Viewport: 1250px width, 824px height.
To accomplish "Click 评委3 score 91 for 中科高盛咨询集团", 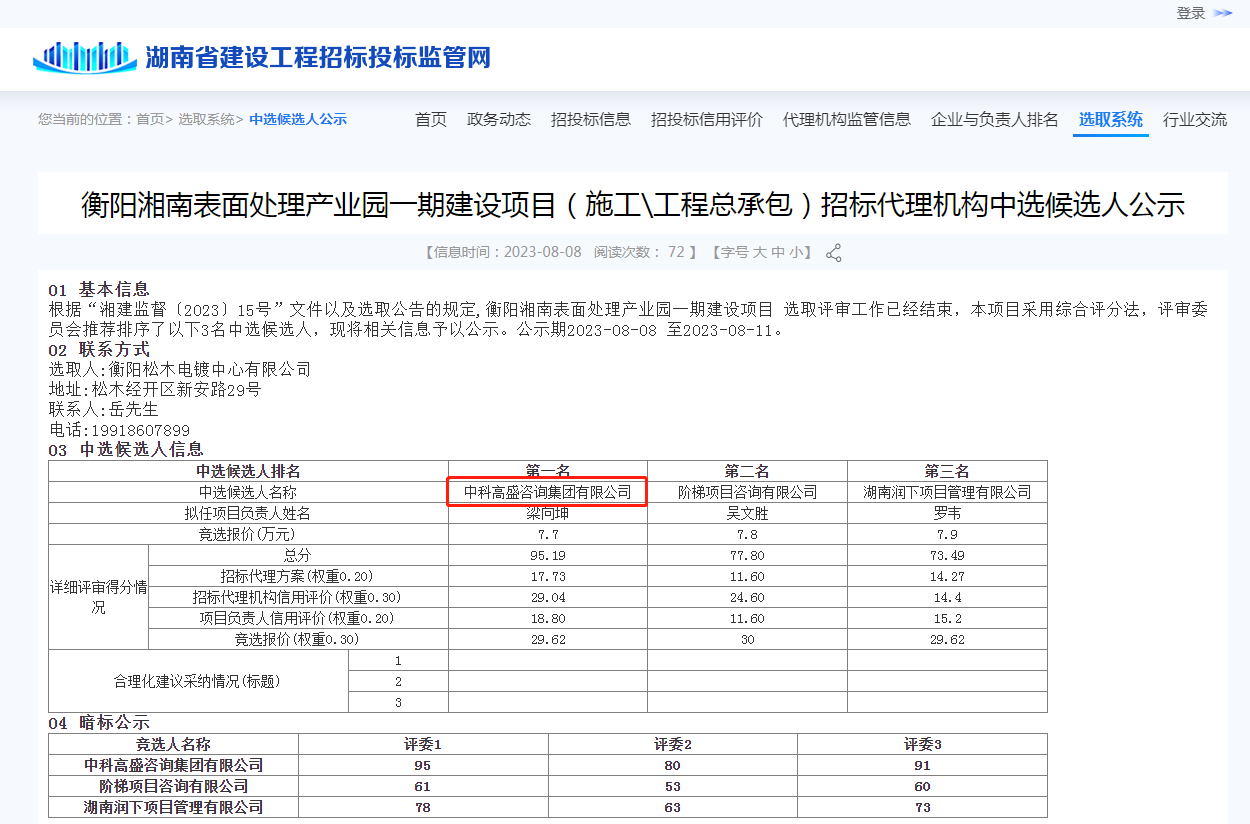I will [x=922, y=765].
